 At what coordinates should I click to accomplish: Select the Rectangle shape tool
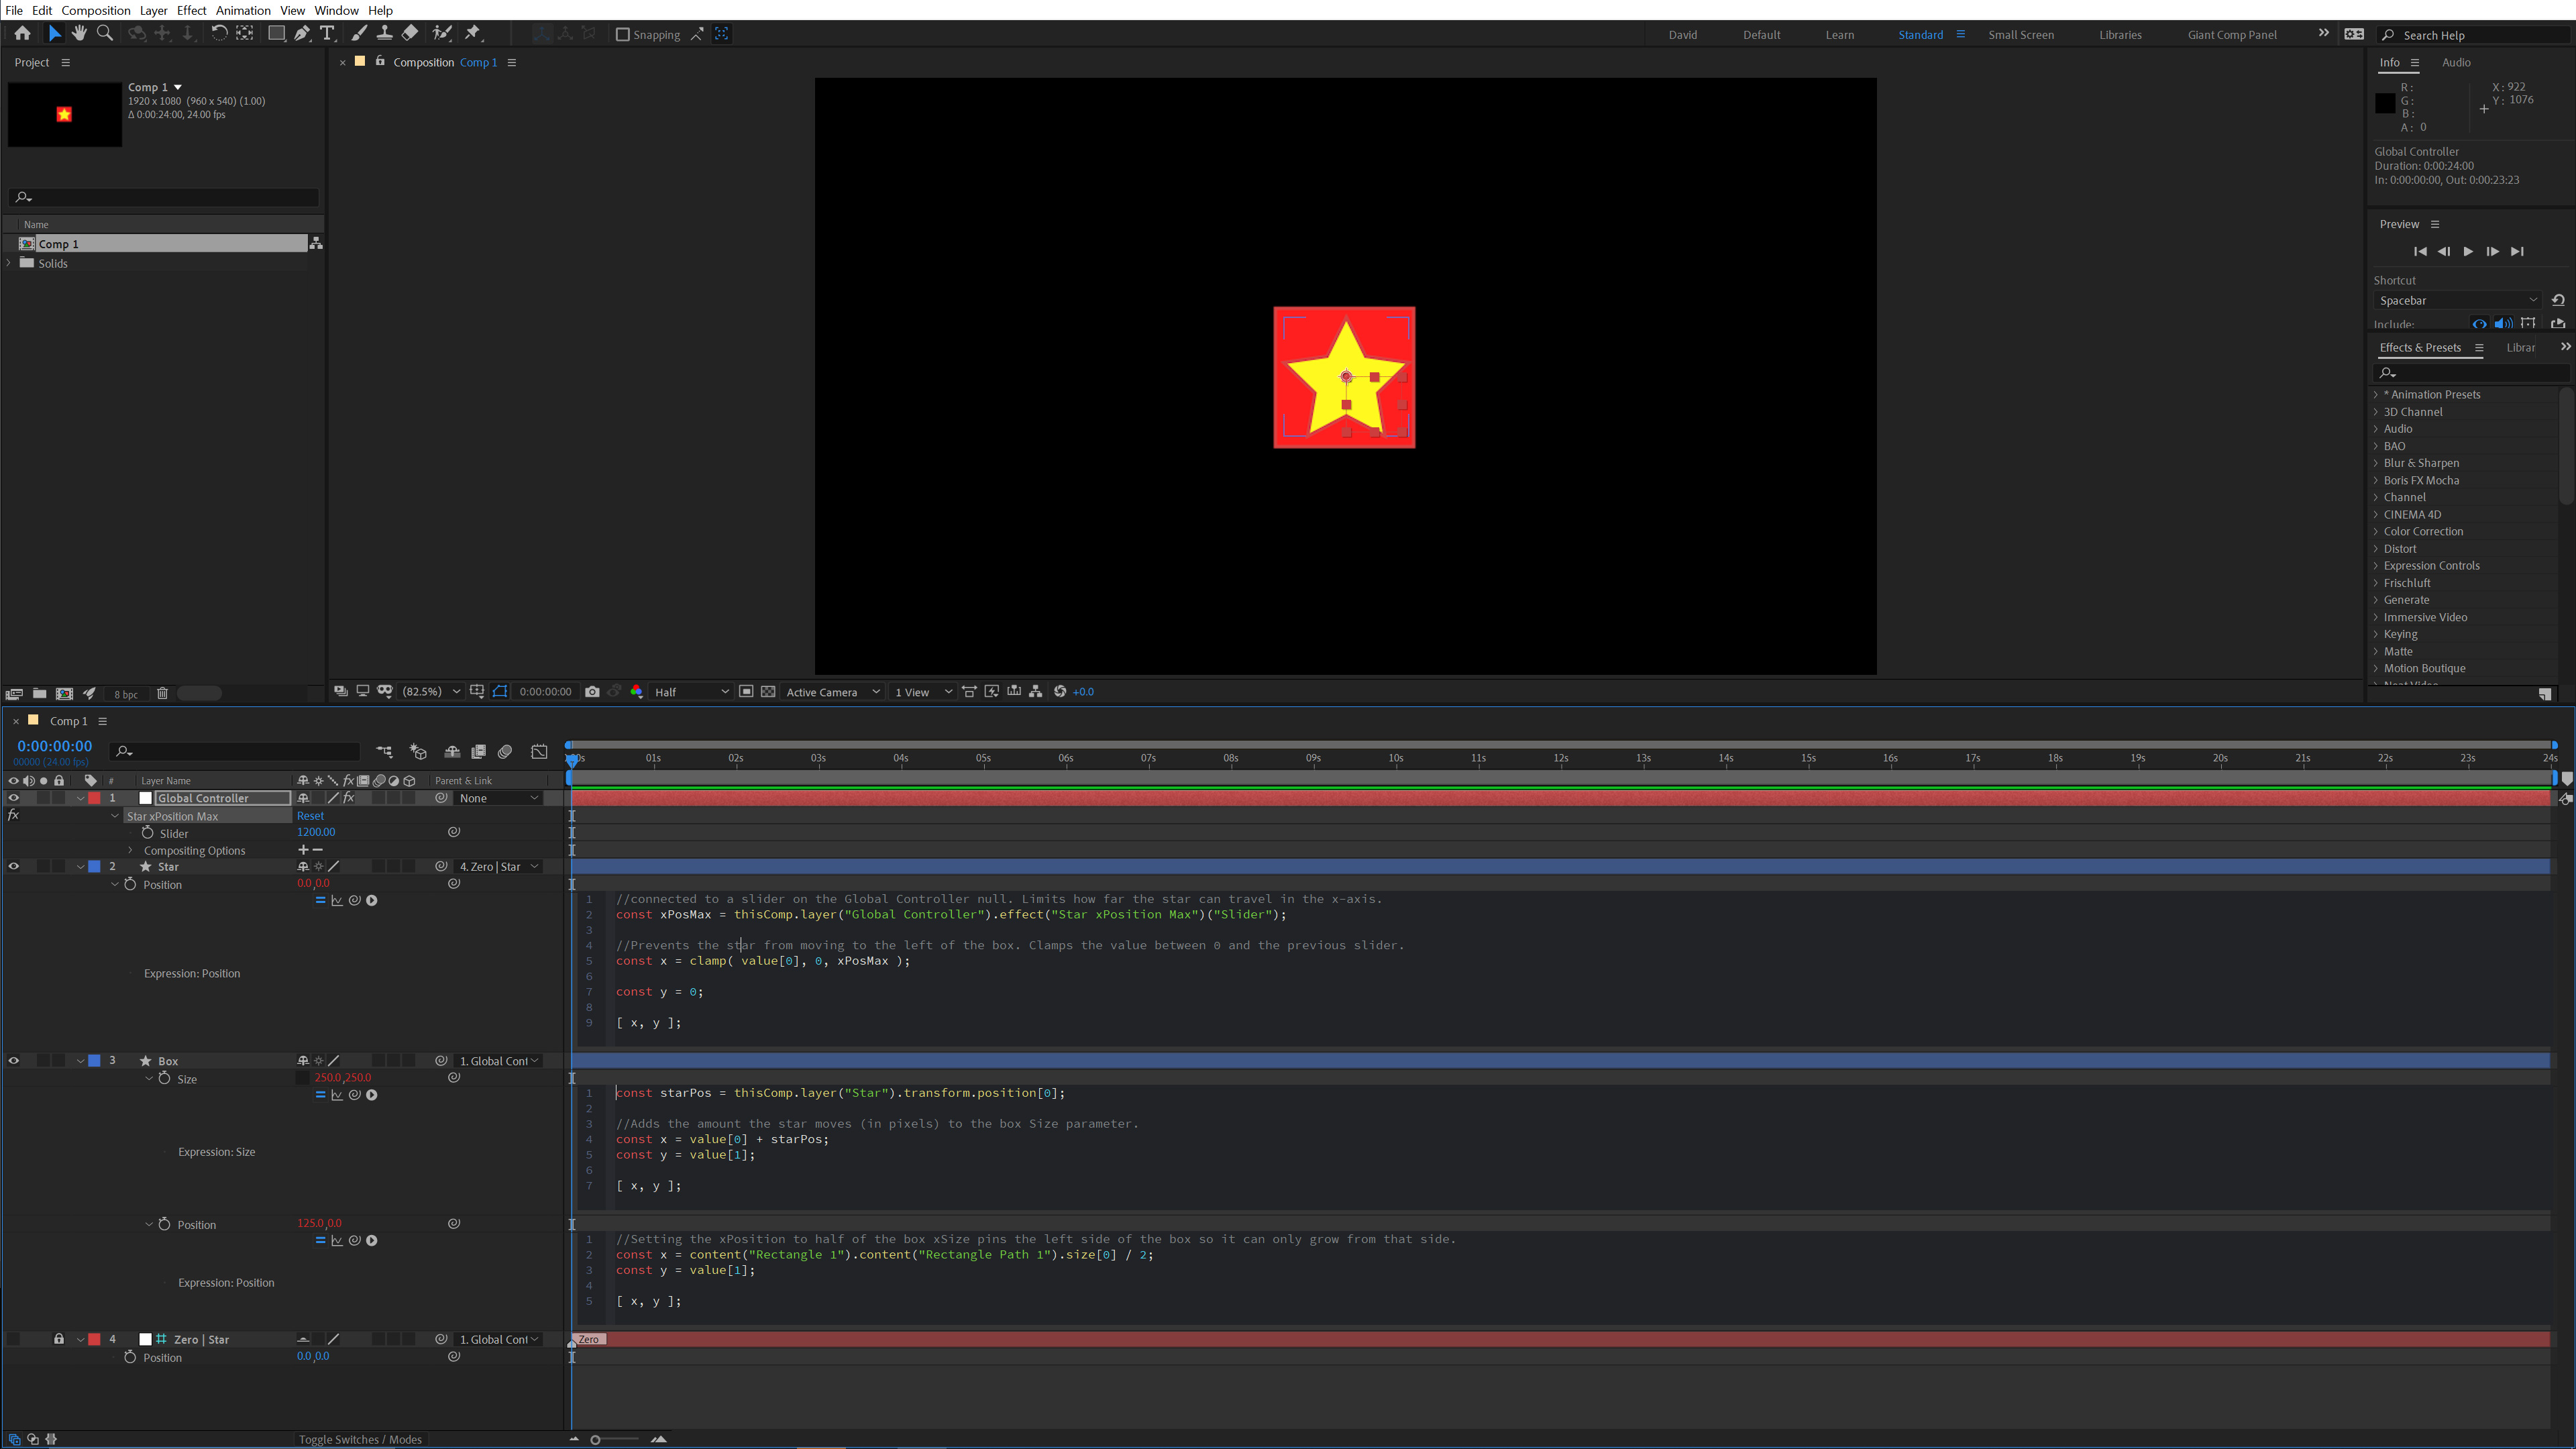click(x=277, y=33)
